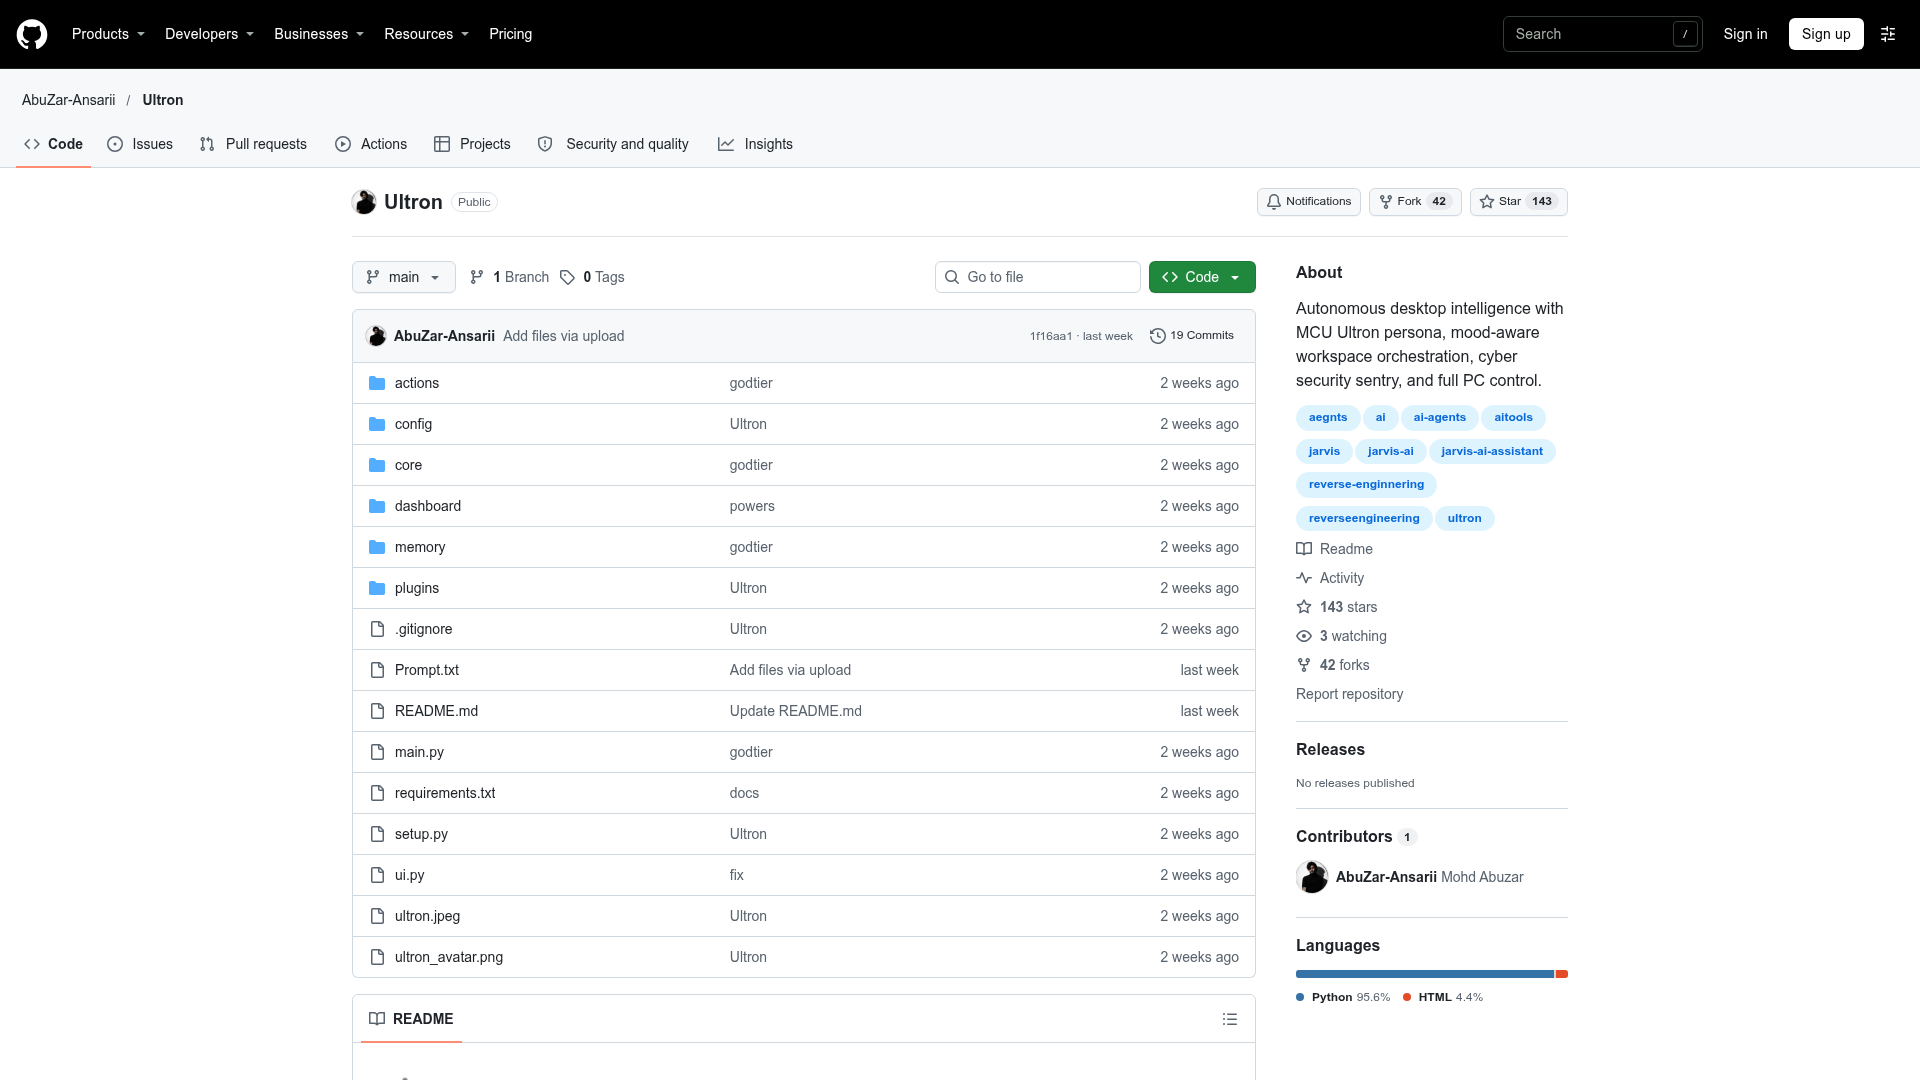Open the settings sliders icon in header
The image size is (1920, 1080).
tap(1888, 34)
